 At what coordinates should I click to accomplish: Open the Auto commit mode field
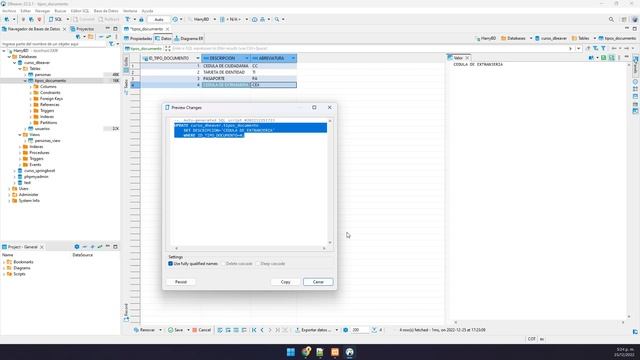pyautogui.click(x=159, y=19)
